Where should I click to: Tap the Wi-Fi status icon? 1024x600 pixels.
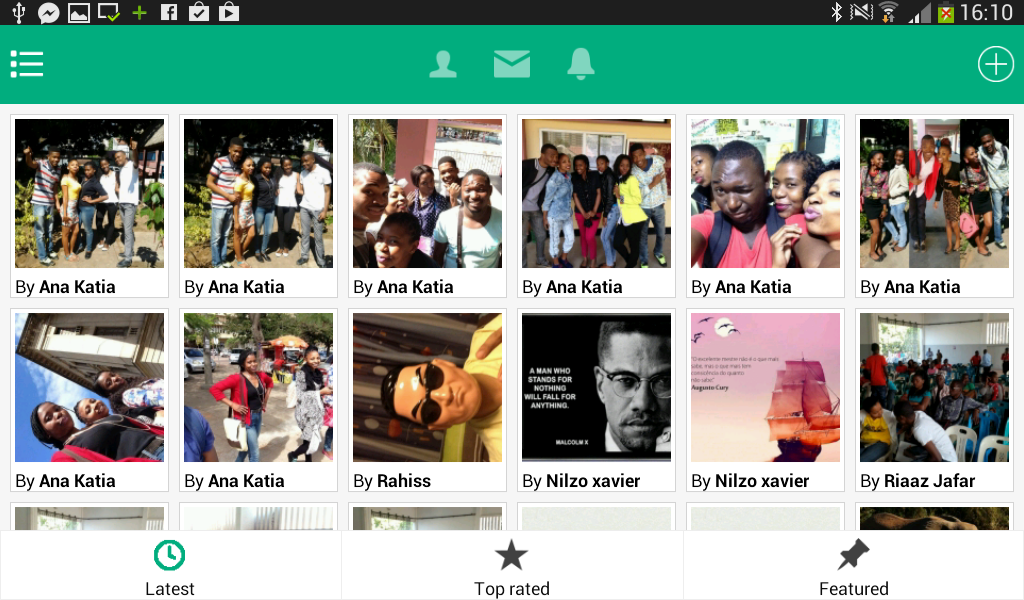(888, 12)
